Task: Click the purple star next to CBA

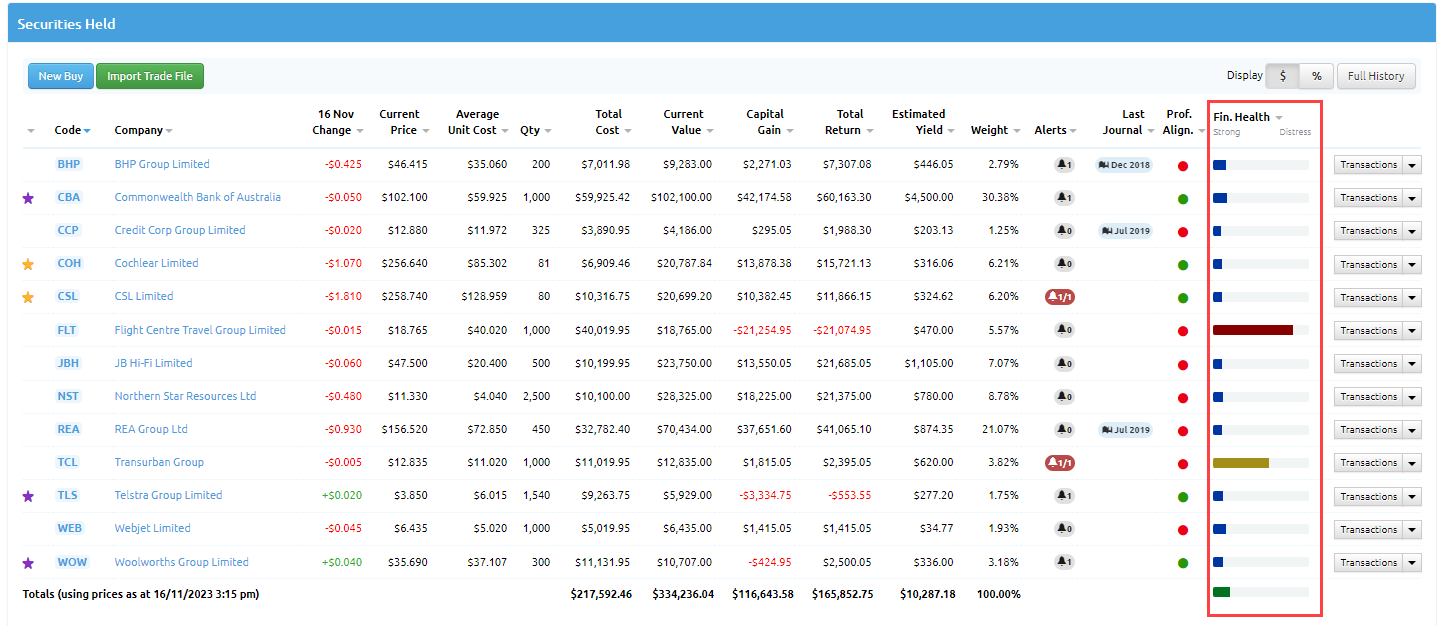Action: pos(28,198)
